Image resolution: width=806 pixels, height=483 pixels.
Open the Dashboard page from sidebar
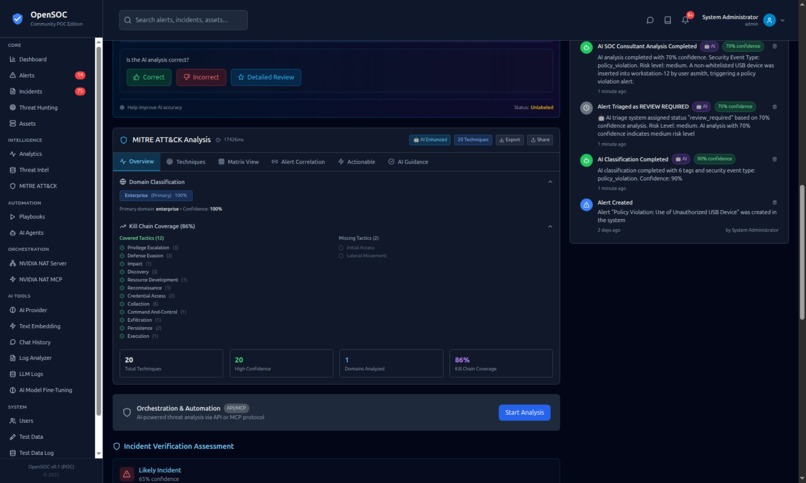click(x=32, y=59)
